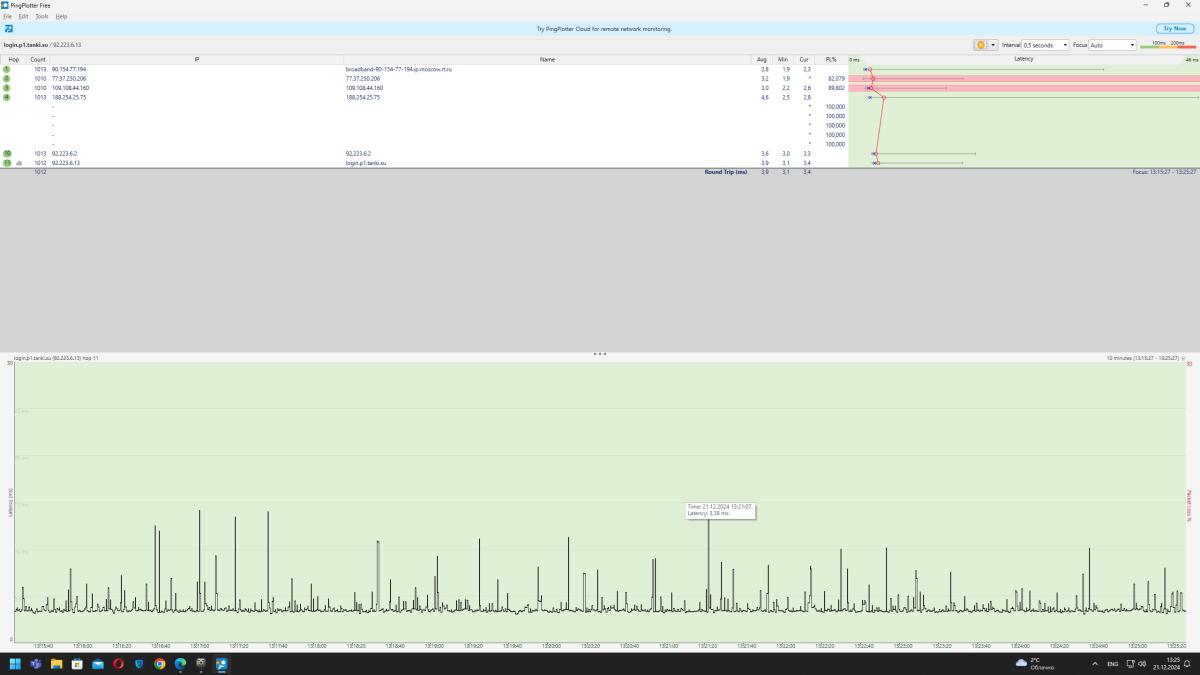1200x675 pixels.
Task: Expand the Interval 0,5 seconds dropdown
Action: coord(1045,45)
